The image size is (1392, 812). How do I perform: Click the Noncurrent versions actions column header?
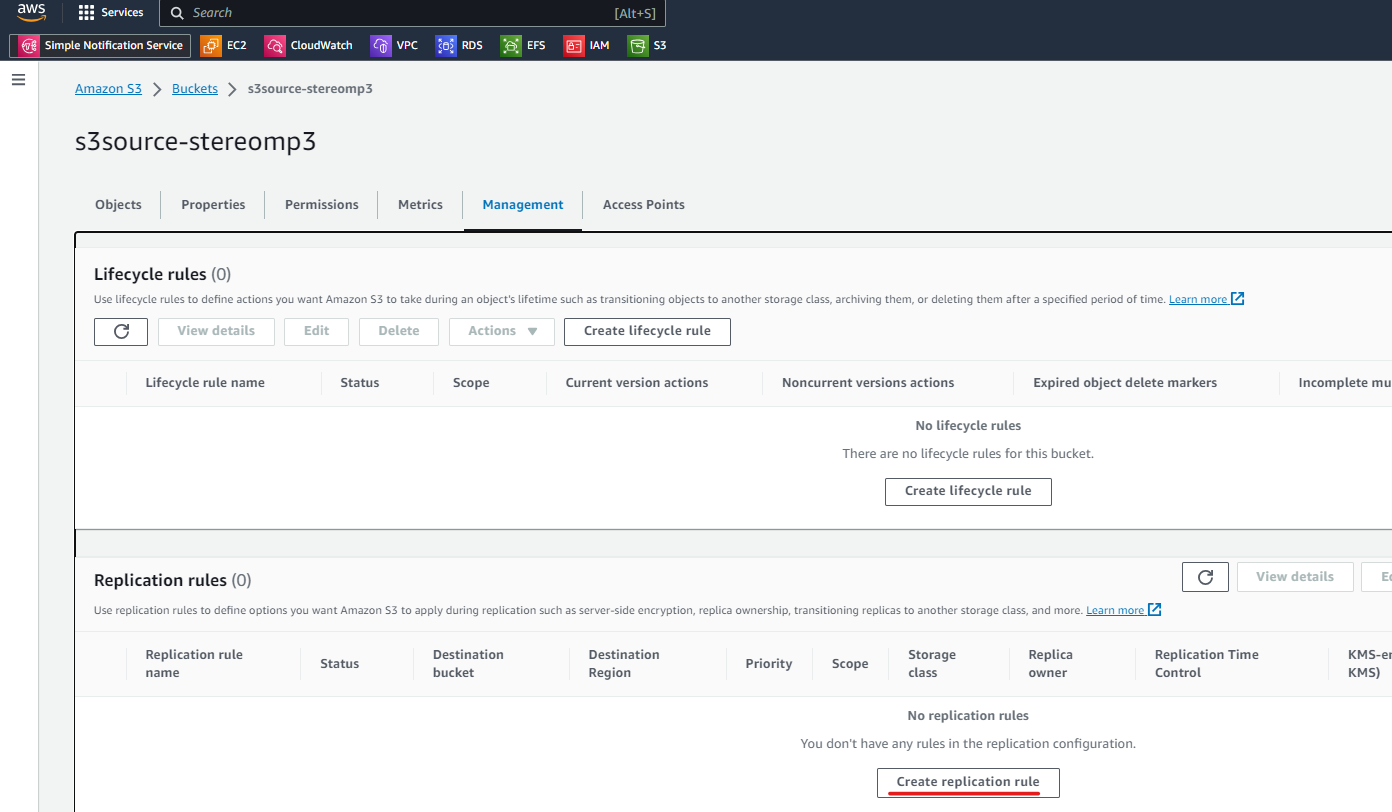pyautogui.click(x=868, y=383)
